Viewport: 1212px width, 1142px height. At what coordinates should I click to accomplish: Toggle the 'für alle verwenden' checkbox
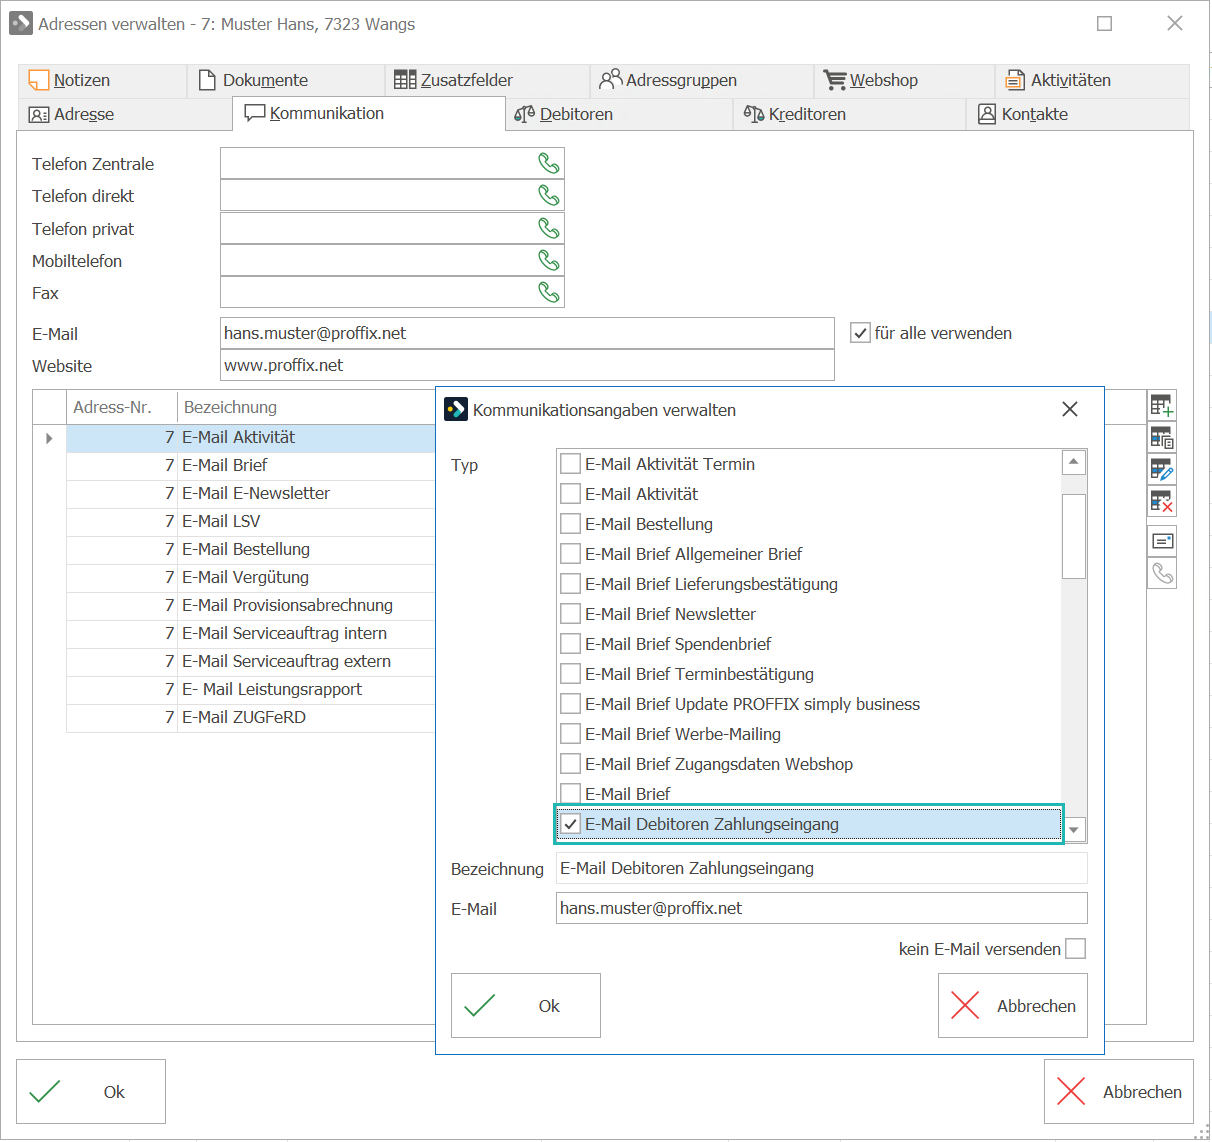860,333
